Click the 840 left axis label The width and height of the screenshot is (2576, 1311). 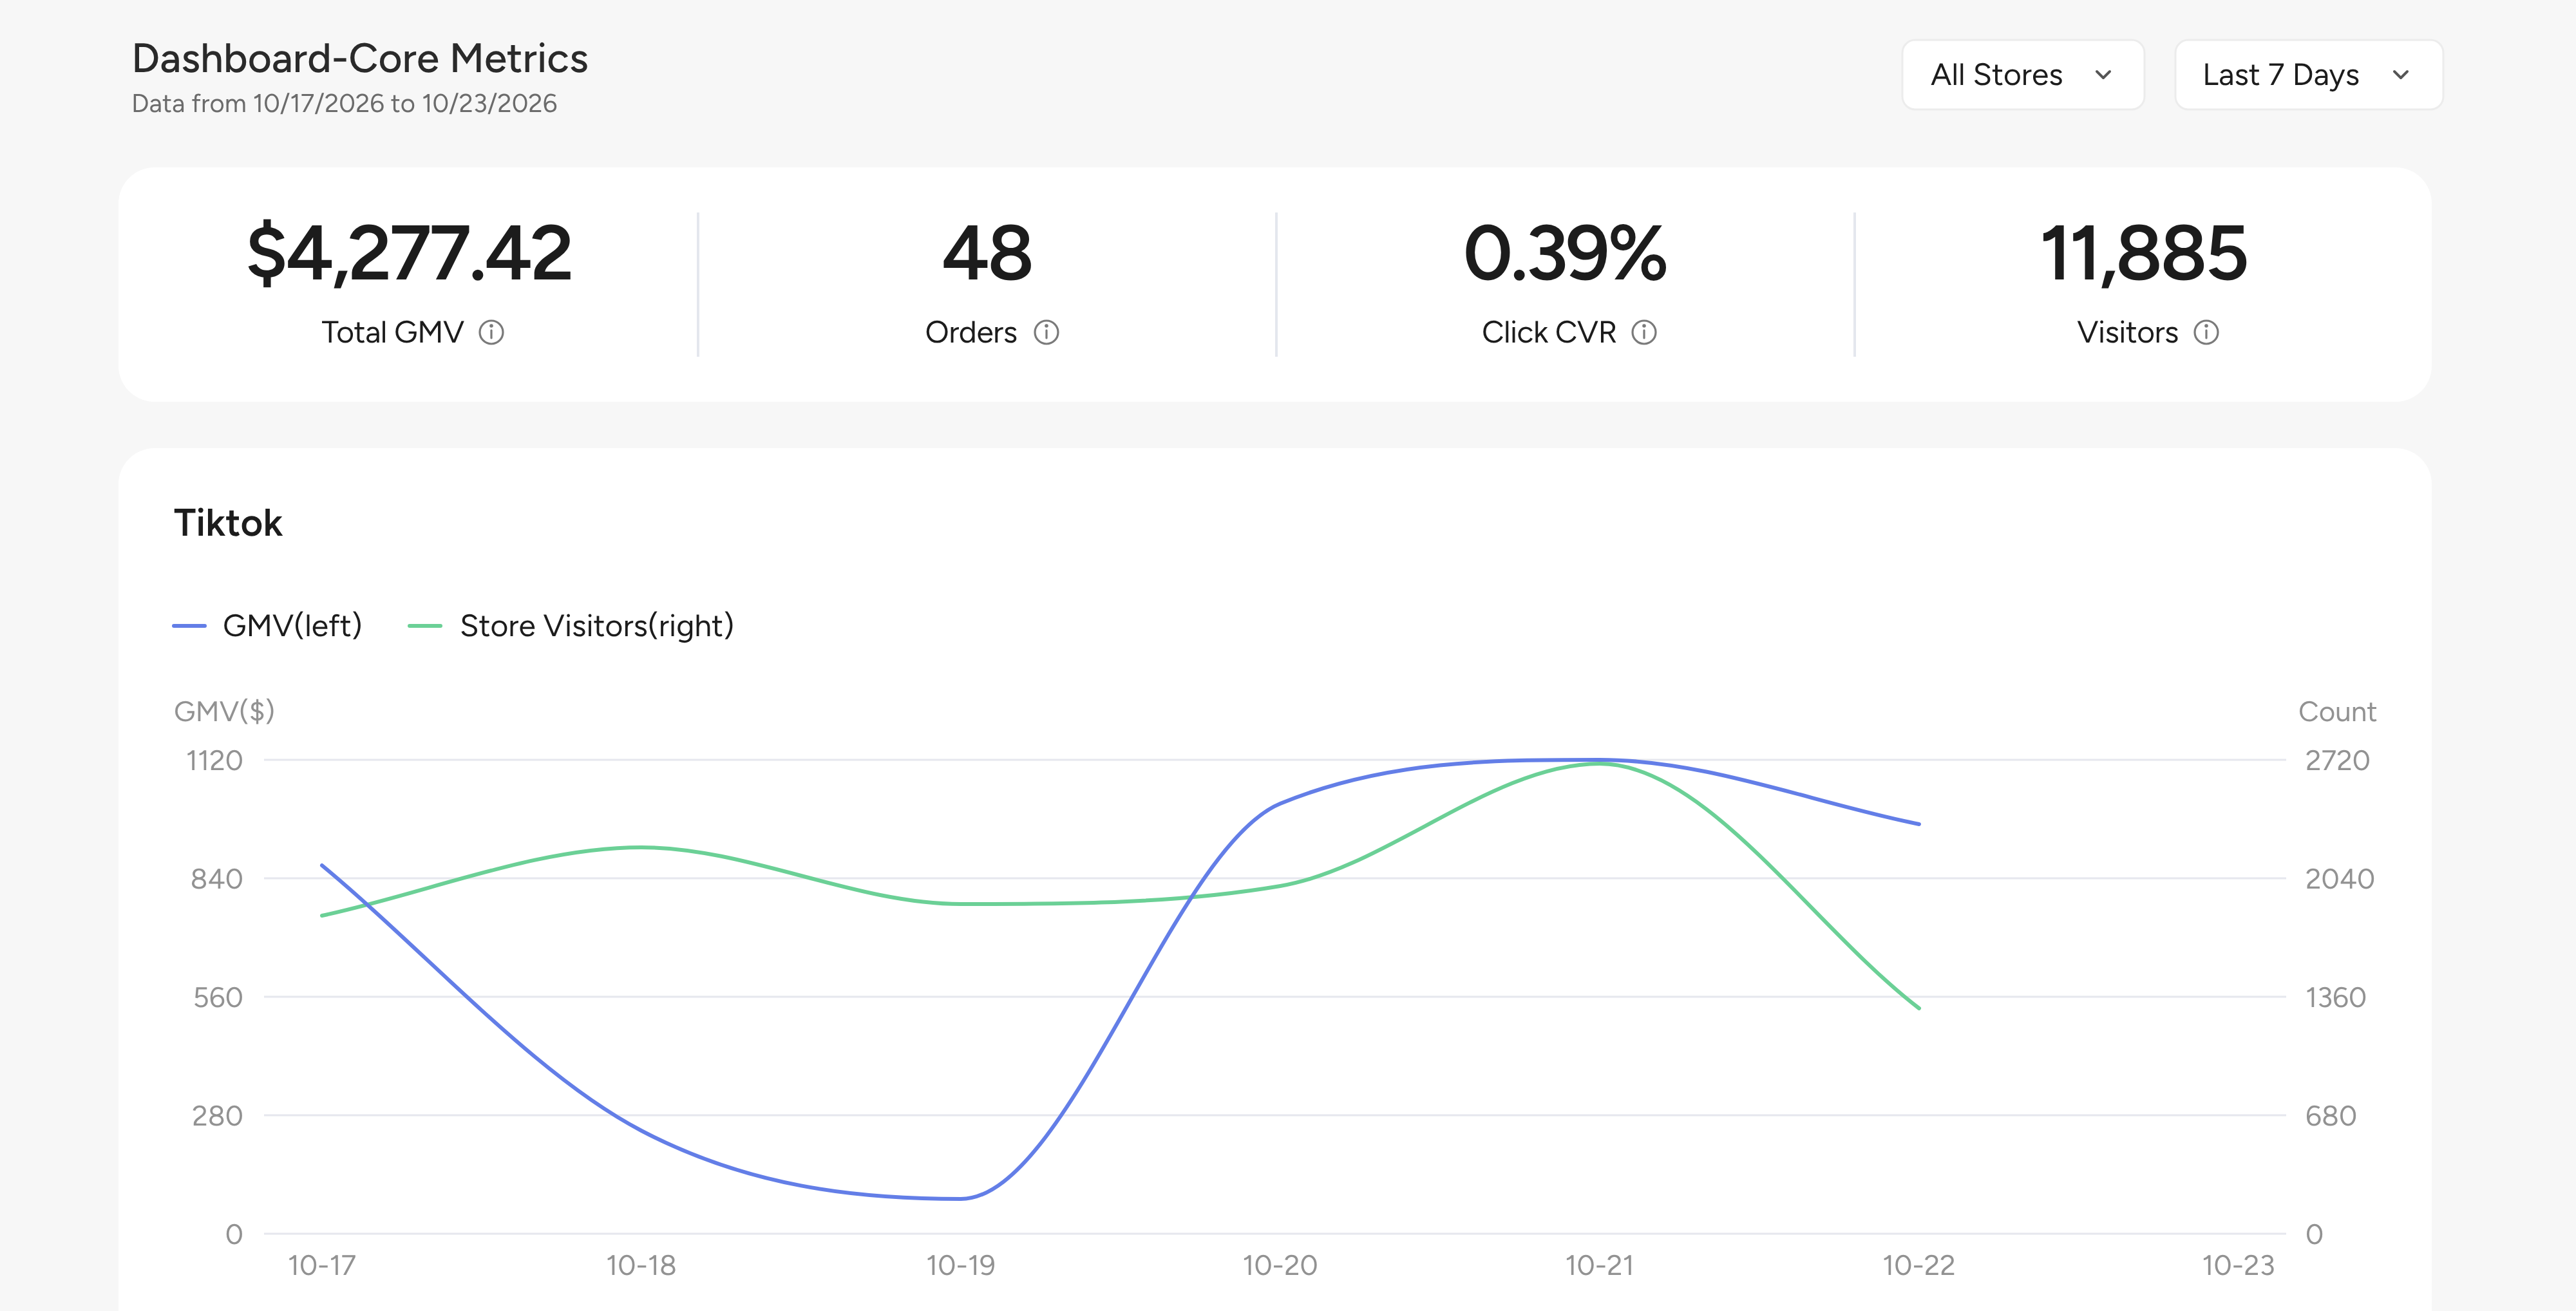coord(217,879)
